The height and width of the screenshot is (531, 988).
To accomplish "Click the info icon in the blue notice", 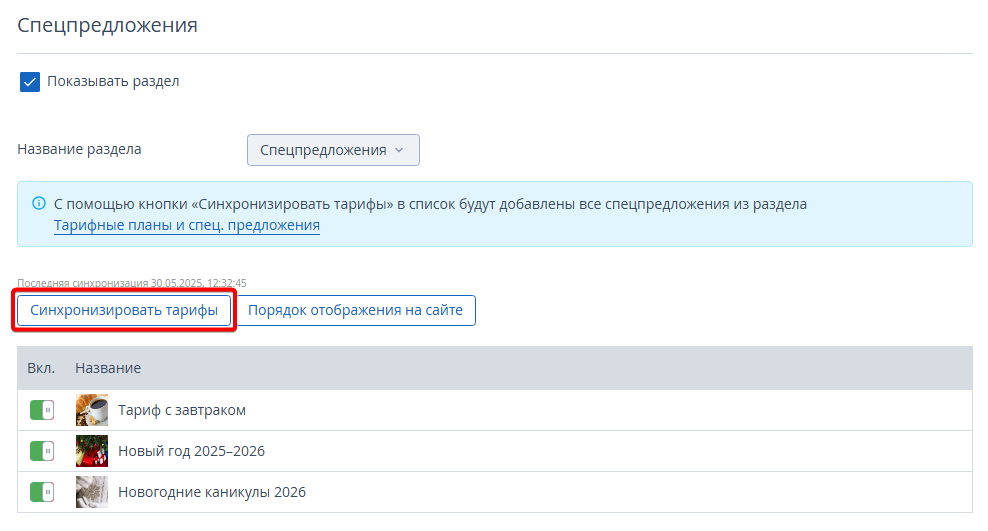I will point(39,203).
